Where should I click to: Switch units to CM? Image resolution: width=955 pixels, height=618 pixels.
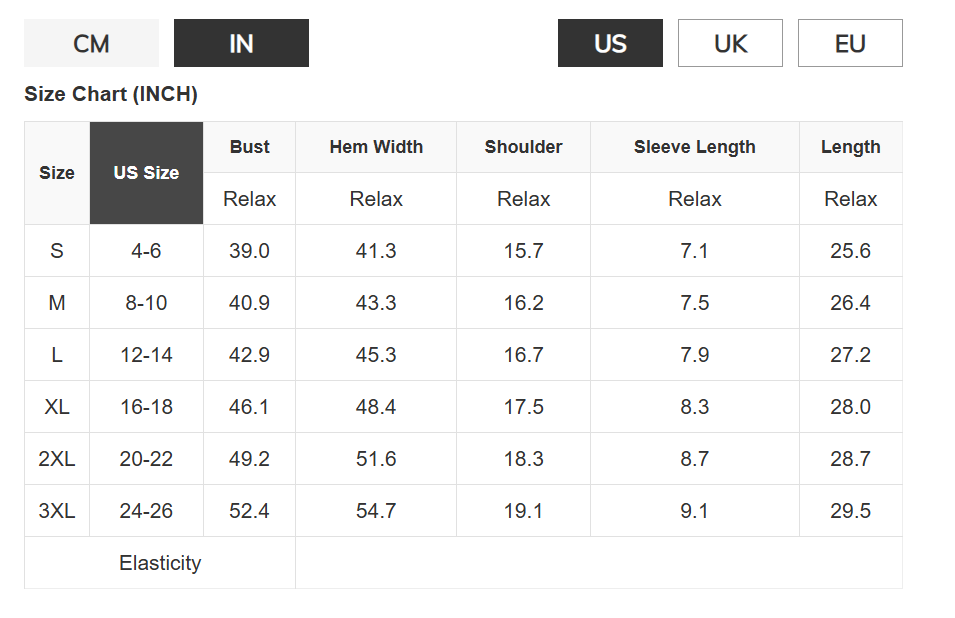pyautogui.click(x=91, y=44)
